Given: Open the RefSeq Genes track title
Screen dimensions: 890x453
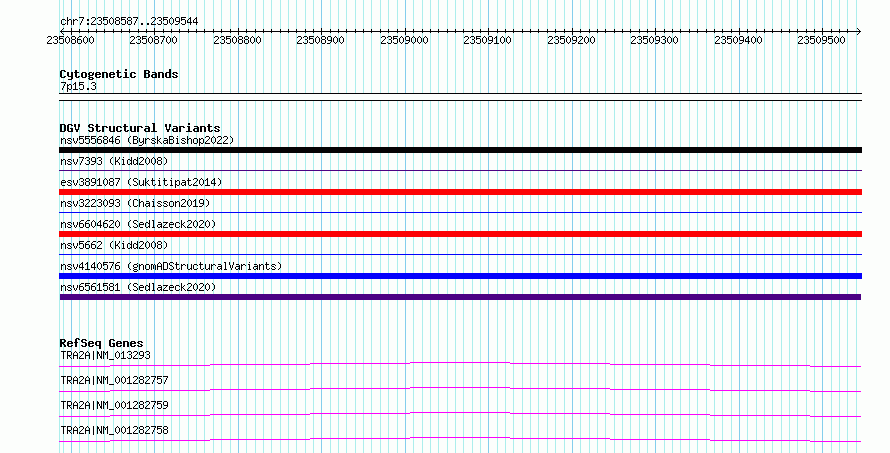Looking at the screenshot, I should coord(101,343).
